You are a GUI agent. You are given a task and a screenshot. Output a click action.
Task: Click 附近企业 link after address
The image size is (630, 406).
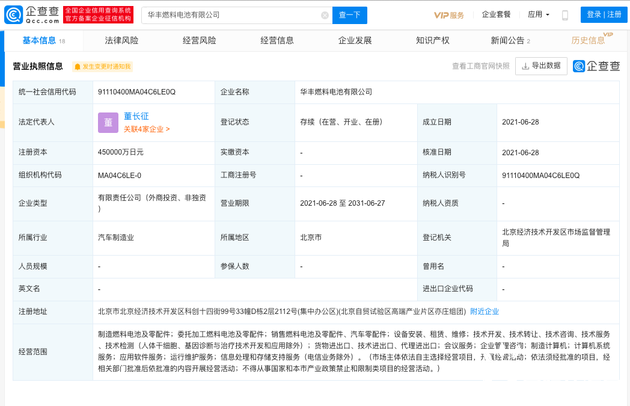coord(485,312)
